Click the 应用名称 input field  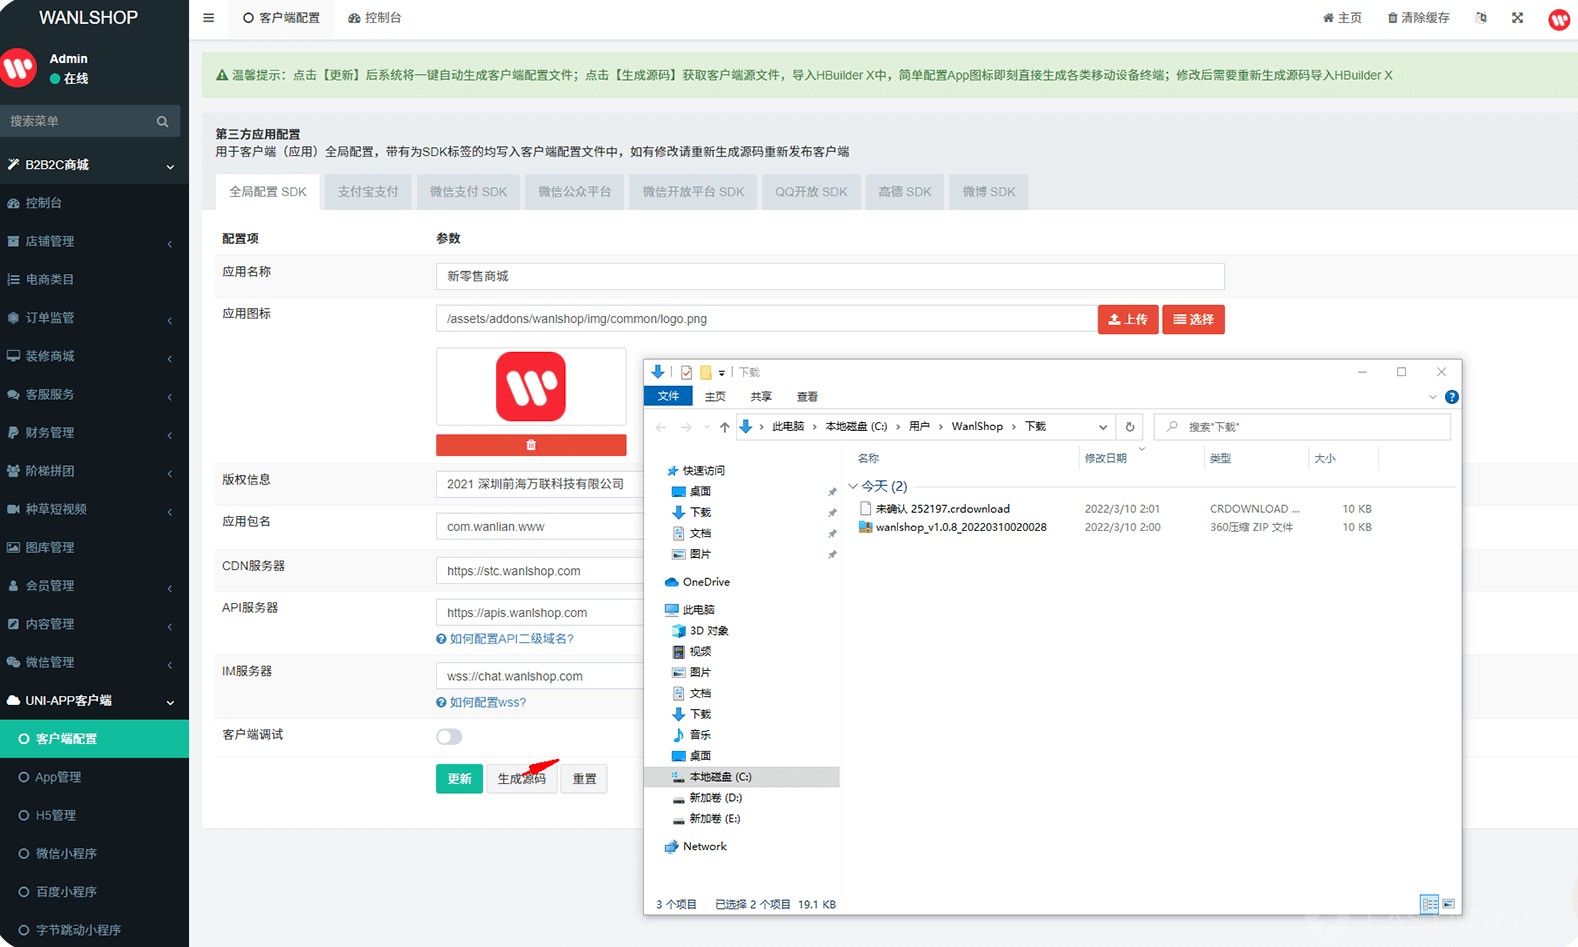point(829,276)
